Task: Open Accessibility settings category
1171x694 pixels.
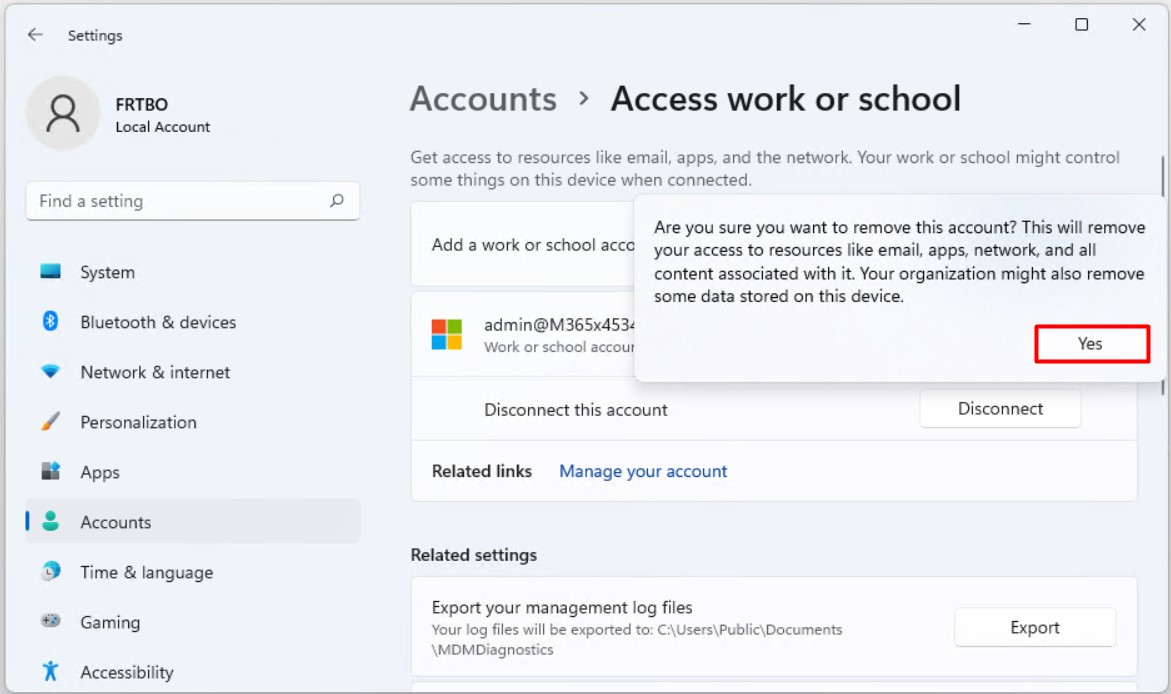Action: click(x=193, y=672)
